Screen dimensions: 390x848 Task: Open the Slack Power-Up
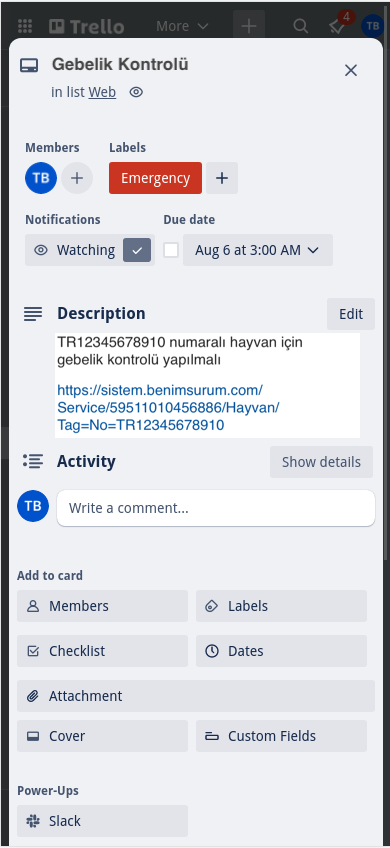[x=102, y=821]
